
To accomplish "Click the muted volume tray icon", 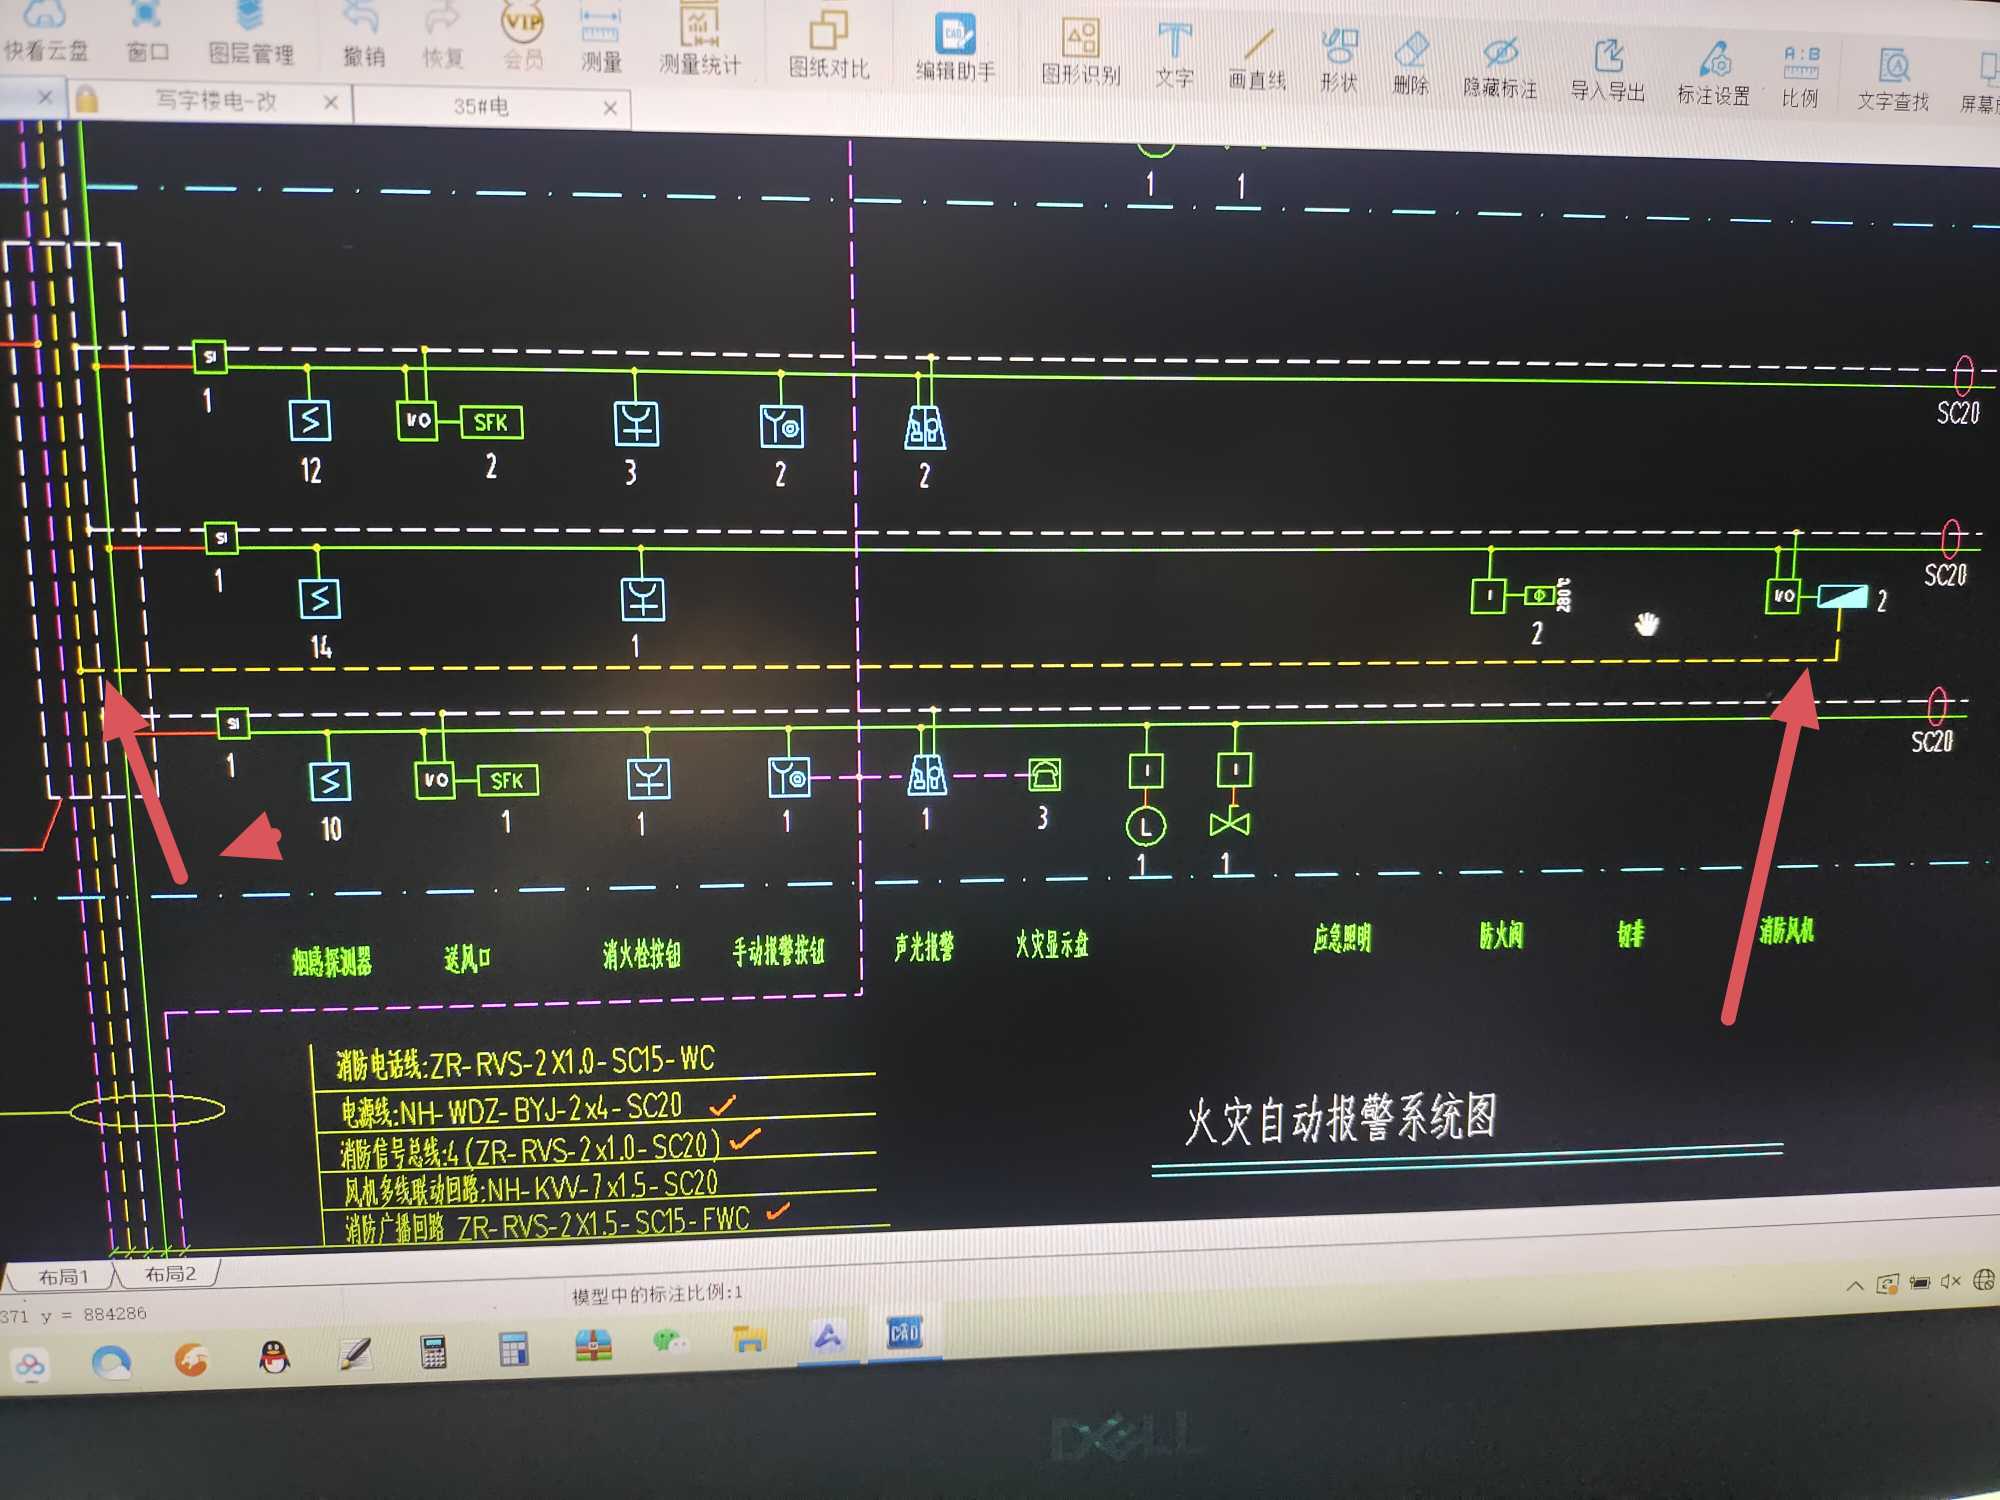I will [1950, 1281].
